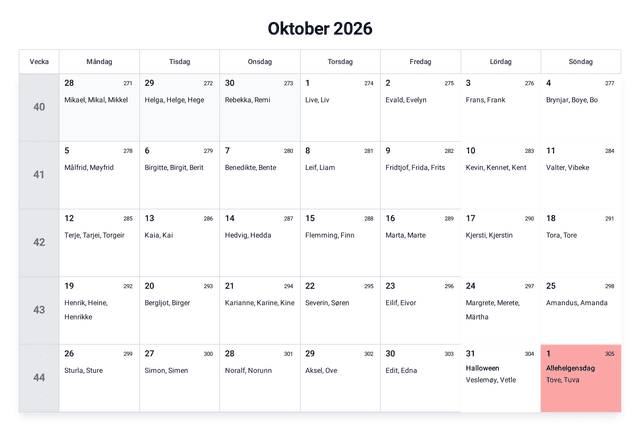
Task: Click the Oktober 2026 title
Action: pos(320,29)
